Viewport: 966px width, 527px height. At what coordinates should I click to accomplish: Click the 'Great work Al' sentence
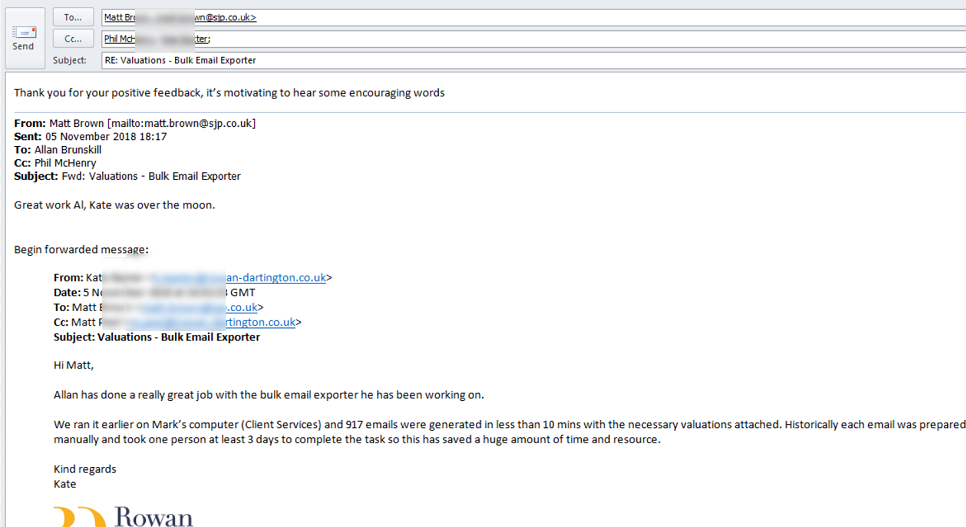click(114, 205)
